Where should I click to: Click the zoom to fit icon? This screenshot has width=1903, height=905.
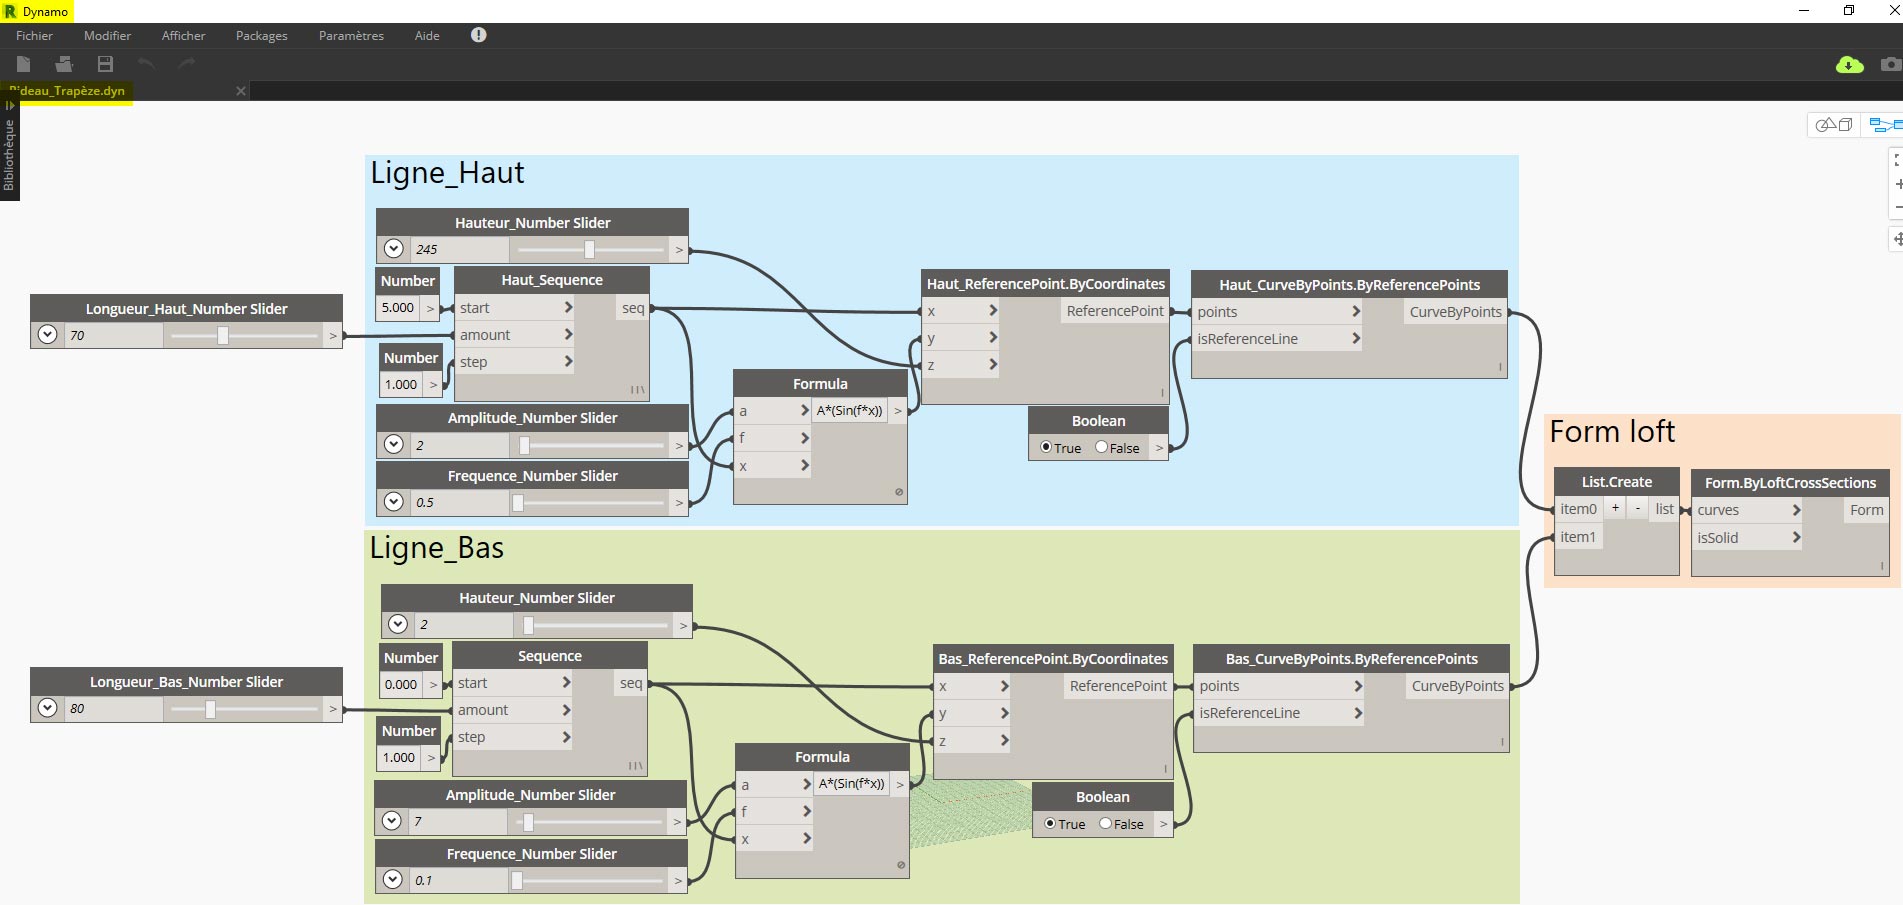pyautogui.click(x=1898, y=160)
